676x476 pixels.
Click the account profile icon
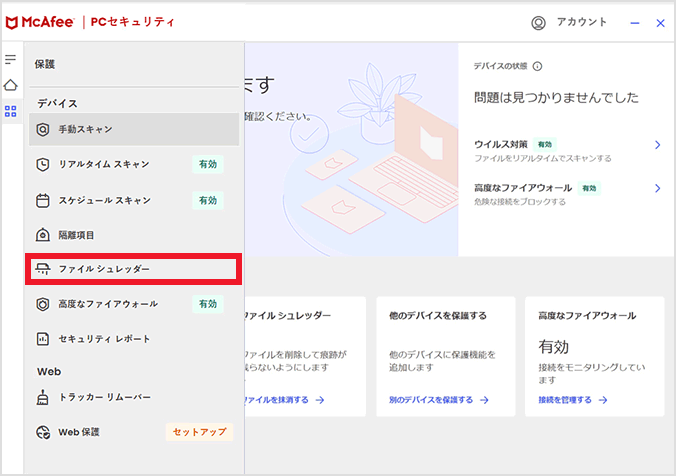coord(539,22)
